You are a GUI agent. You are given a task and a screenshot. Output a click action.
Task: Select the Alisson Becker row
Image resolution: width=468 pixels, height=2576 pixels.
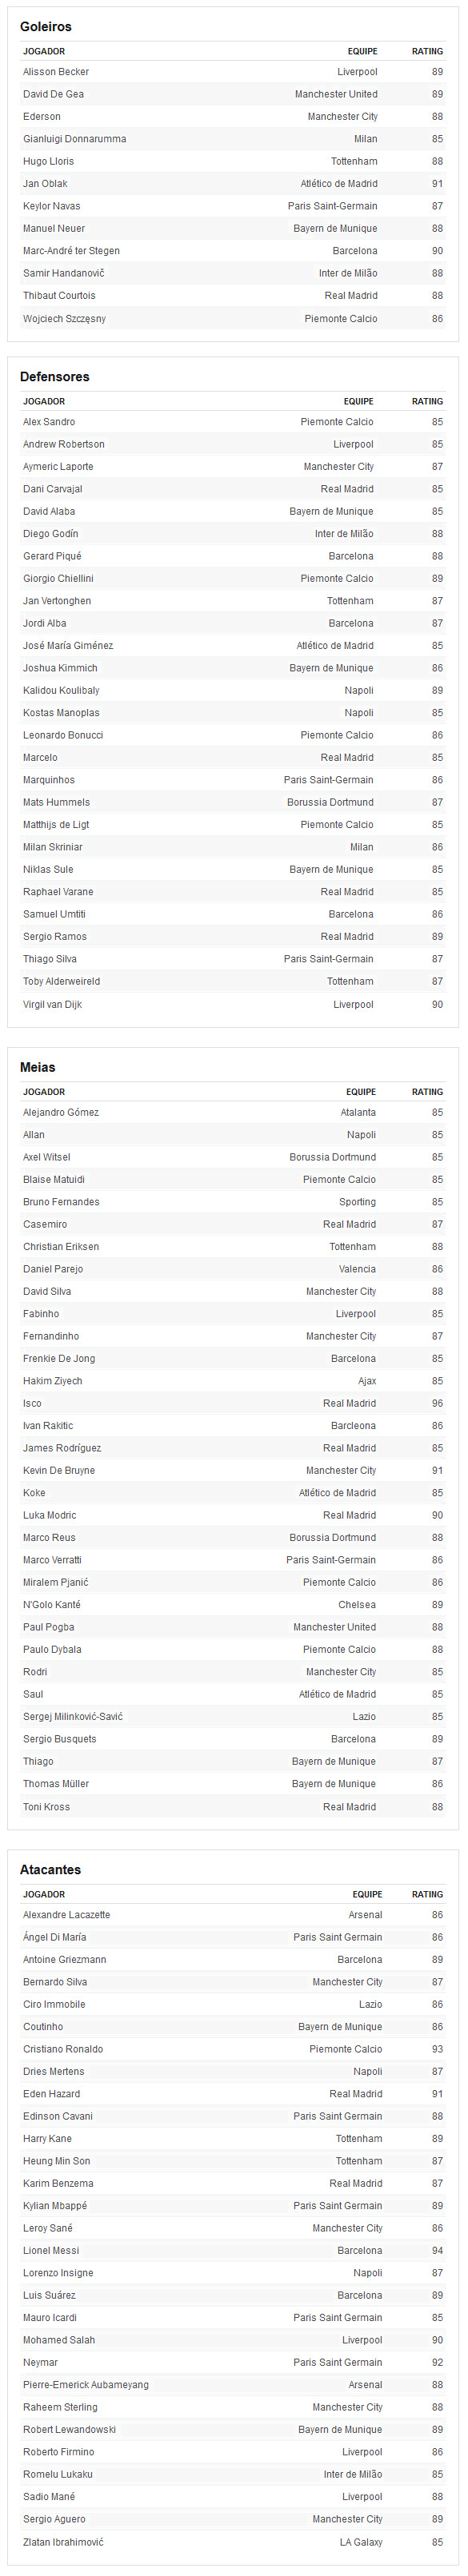[233, 72]
